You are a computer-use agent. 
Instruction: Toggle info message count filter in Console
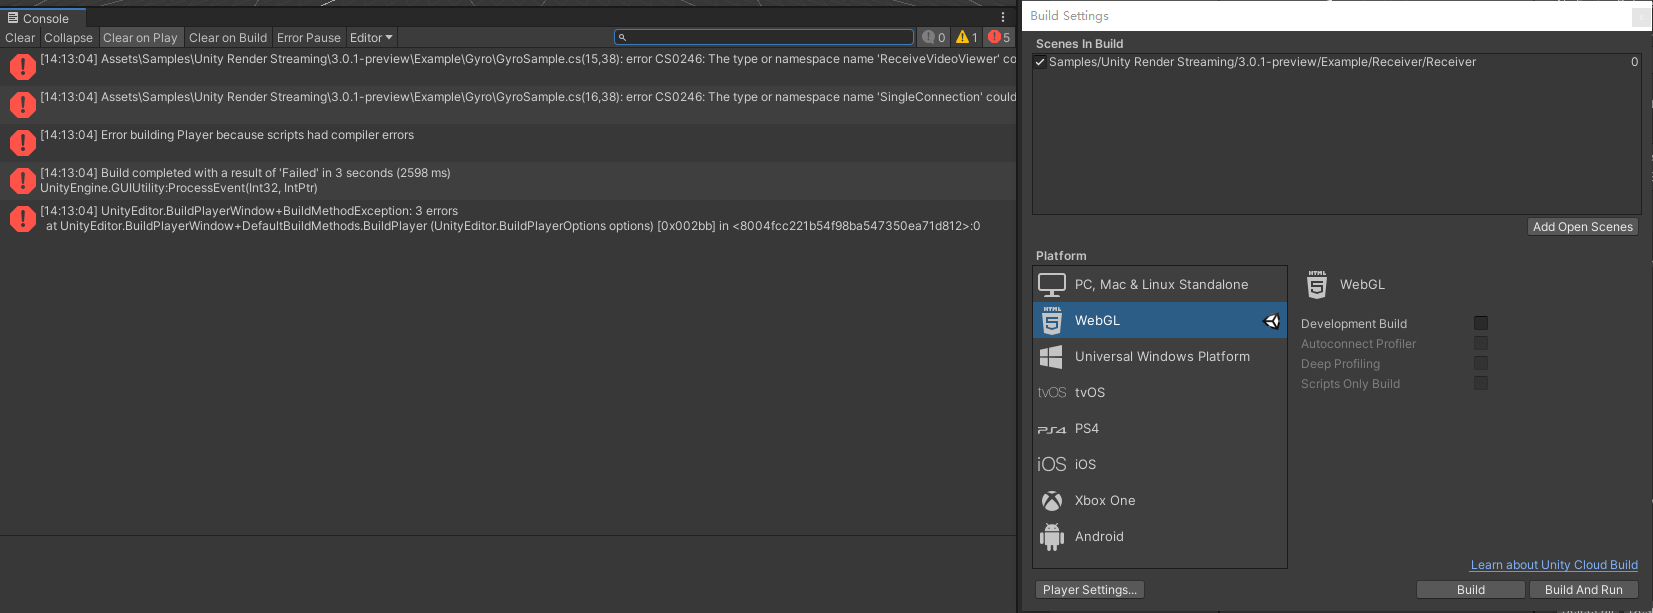click(934, 37)
